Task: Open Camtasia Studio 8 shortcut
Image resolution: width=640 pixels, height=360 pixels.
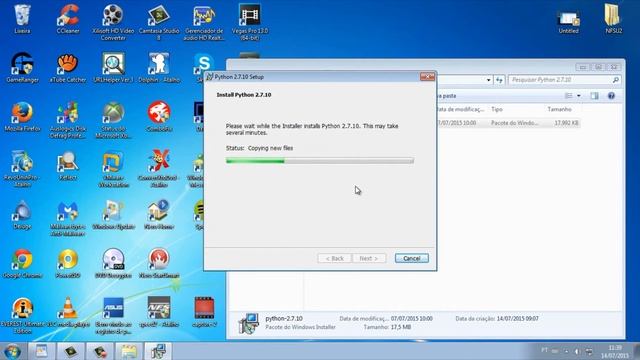Action: pos(159,22)
